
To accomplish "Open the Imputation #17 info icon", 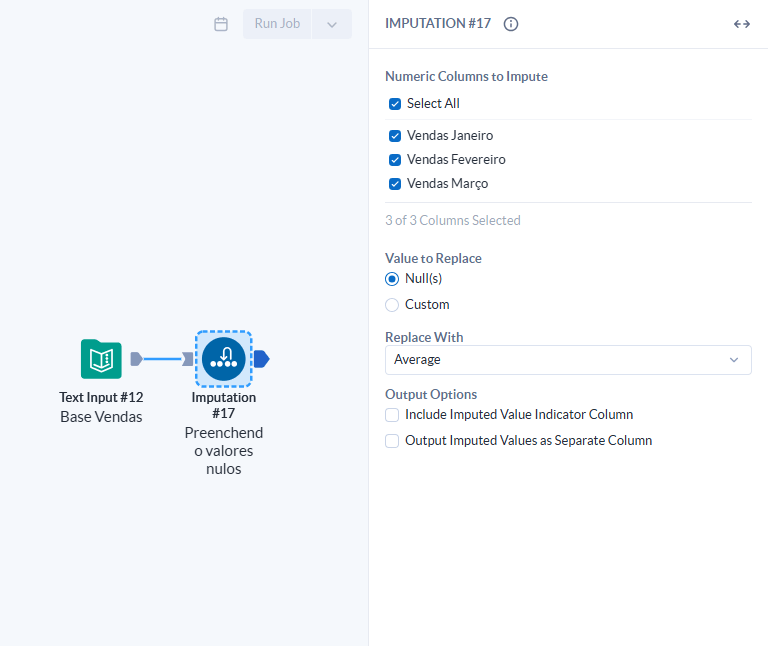I will click(x=510, y=24).
